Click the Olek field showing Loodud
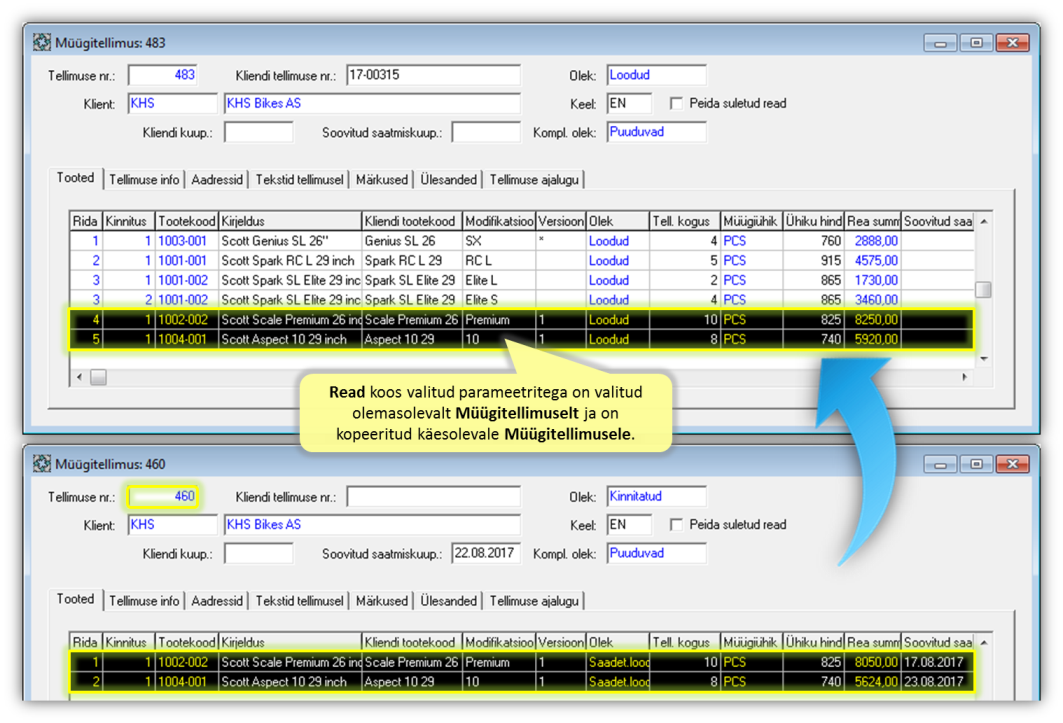The image size is (1063, 723). [656, 75]
